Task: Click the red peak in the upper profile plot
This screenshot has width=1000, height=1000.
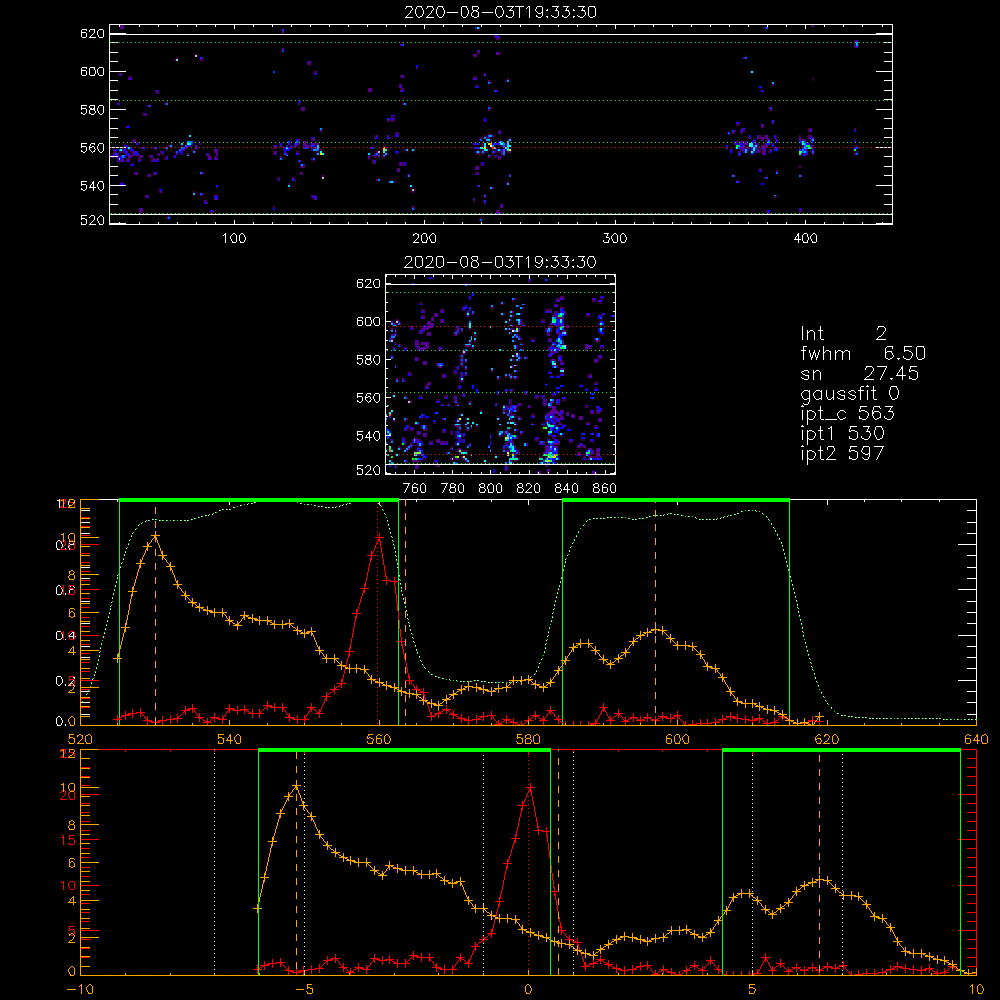Action: tap(379, 538)
